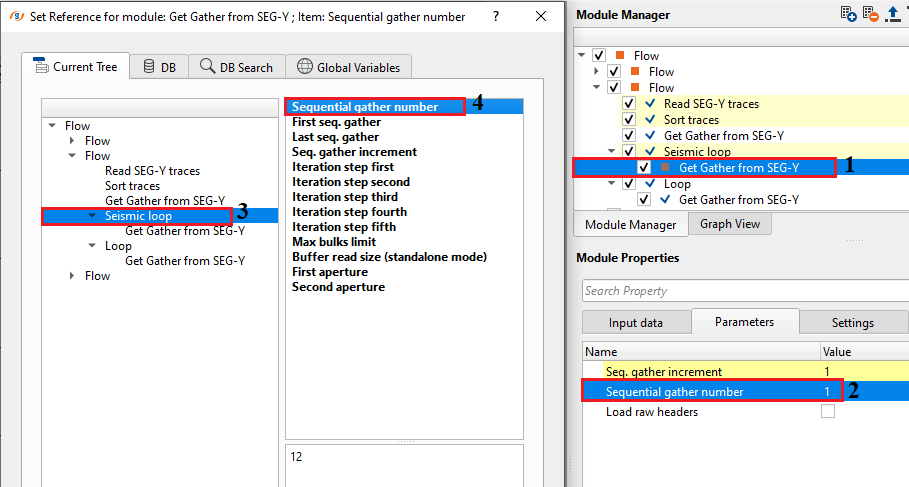Click the Remove module icon in Module Manager
Image resolution: width=909 pixels, height=487 pixels.
pos(871,14)
